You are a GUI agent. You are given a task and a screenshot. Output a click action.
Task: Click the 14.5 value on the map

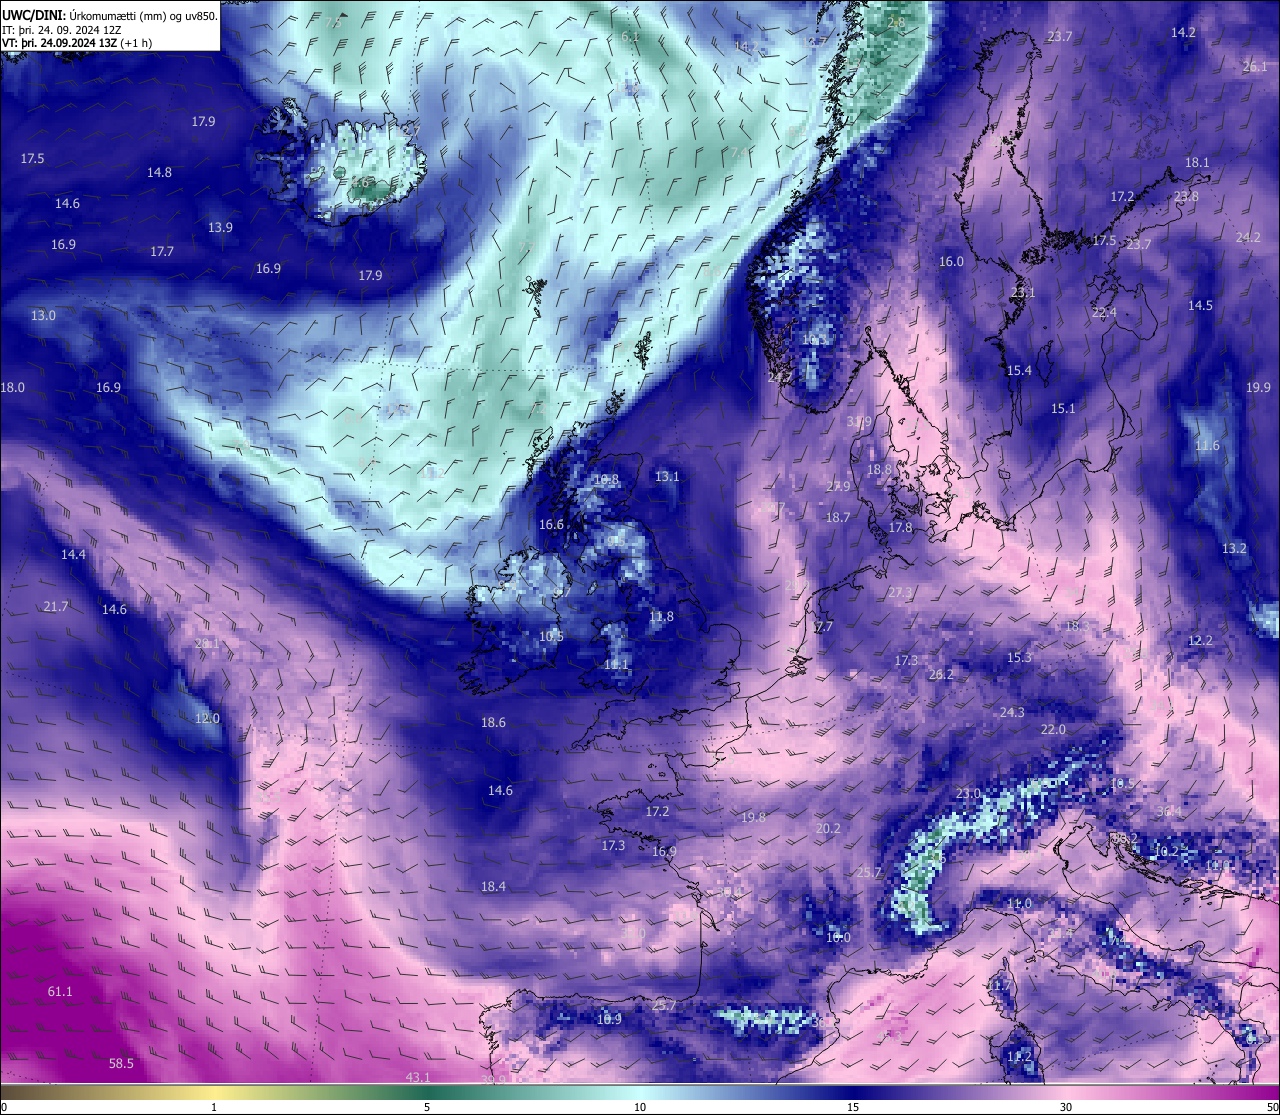click(1200, 305)
